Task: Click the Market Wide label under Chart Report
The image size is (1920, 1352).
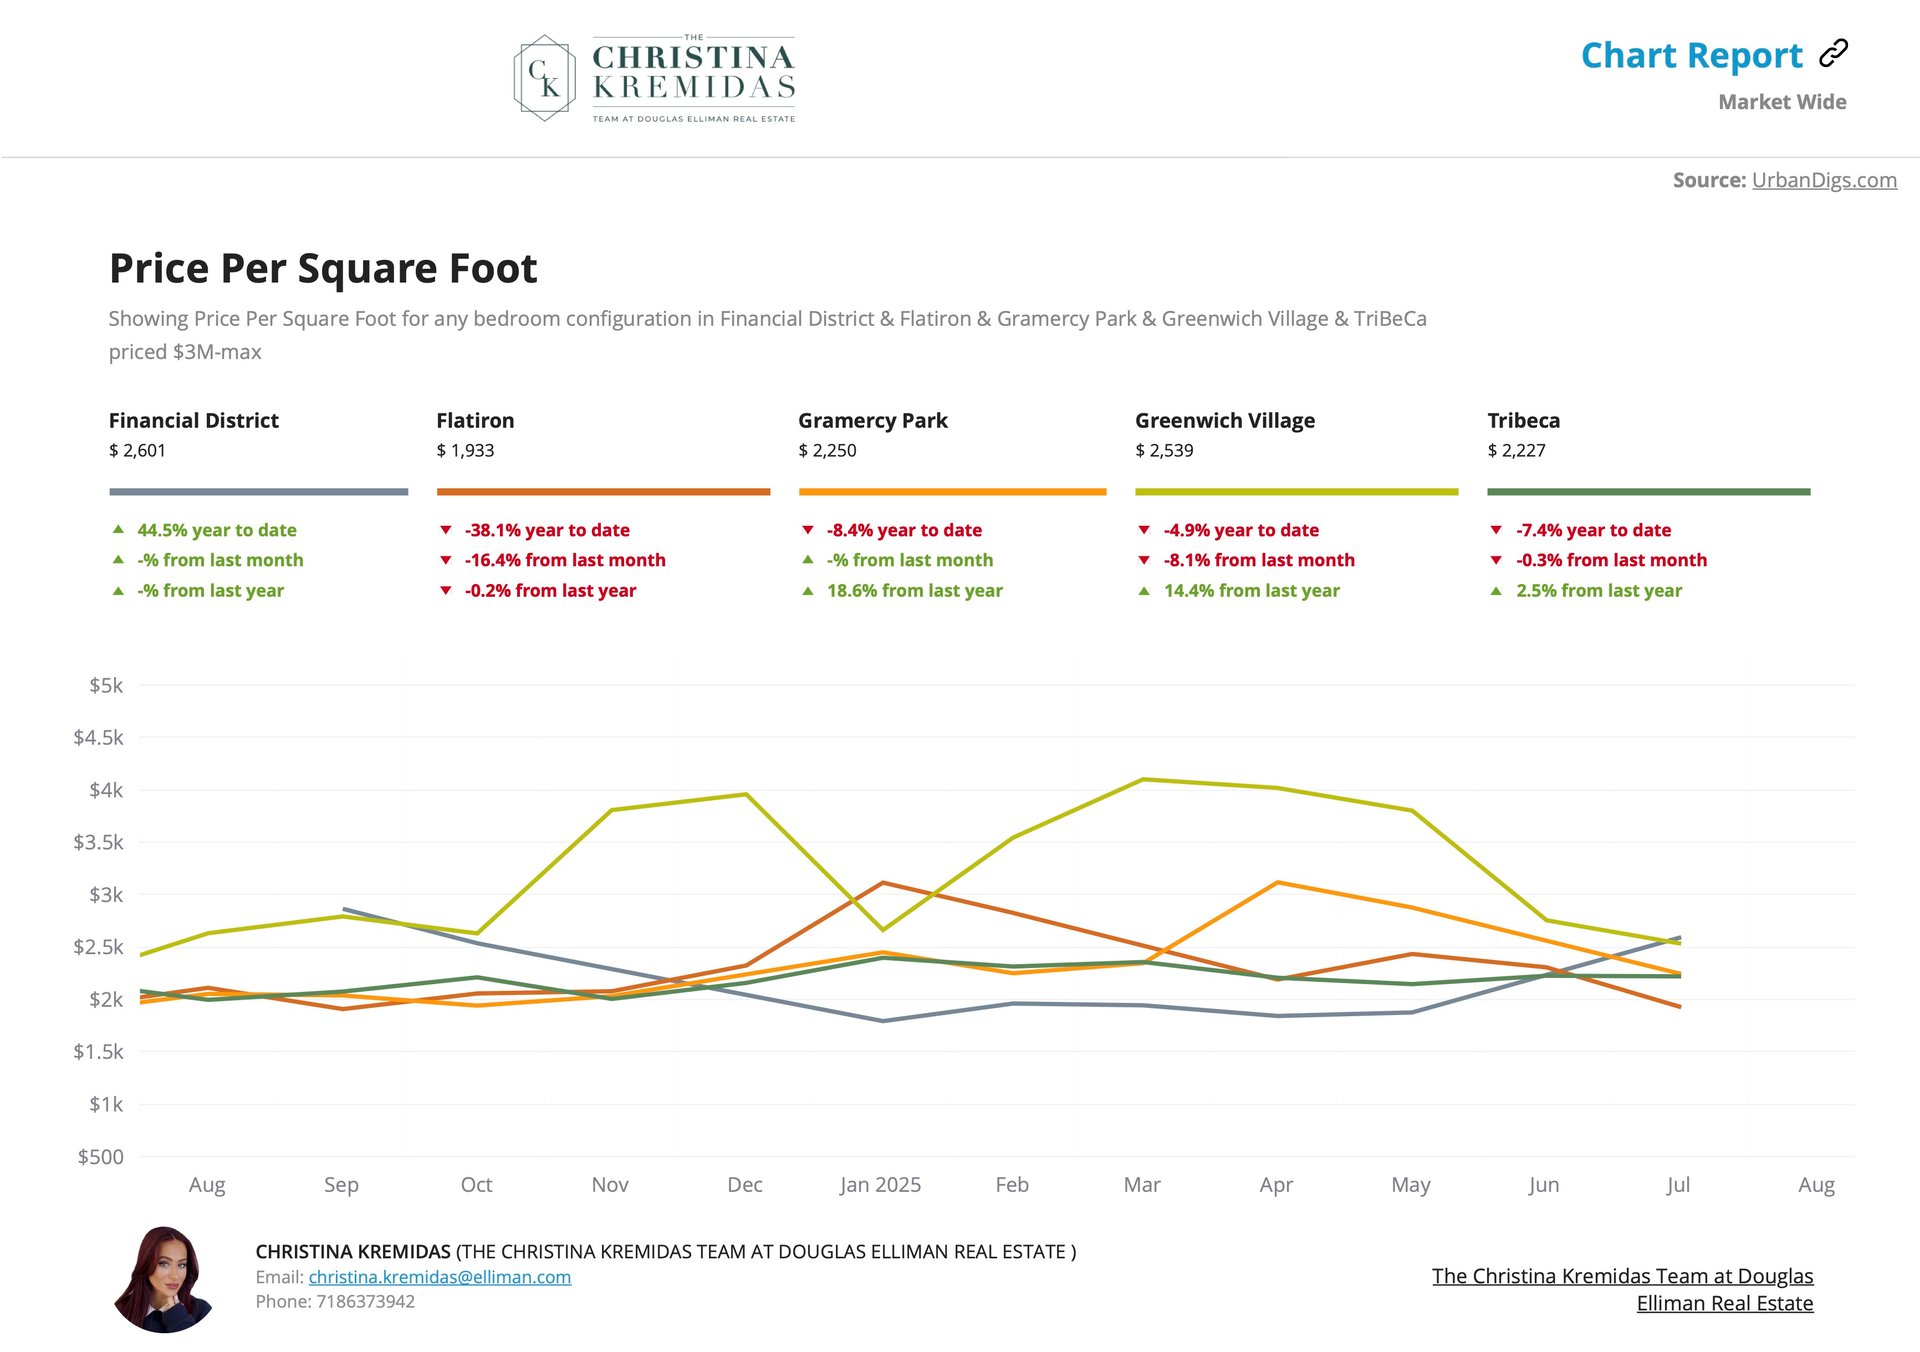Action: point(1782,102)
